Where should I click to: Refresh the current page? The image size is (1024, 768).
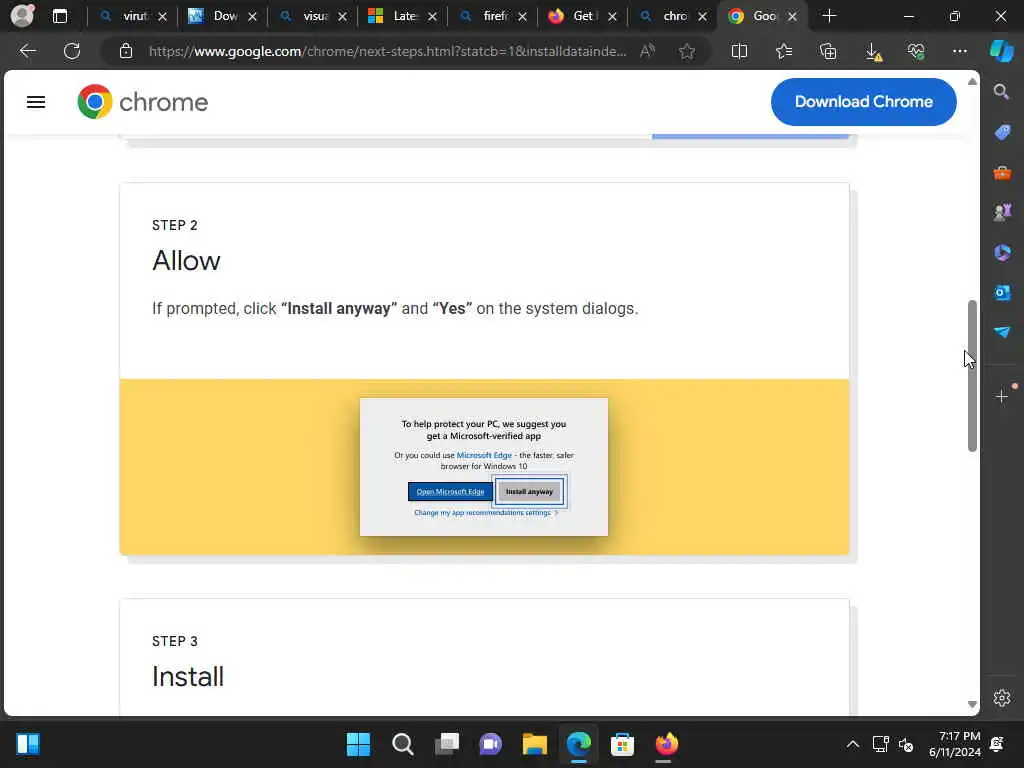point(72,51)
